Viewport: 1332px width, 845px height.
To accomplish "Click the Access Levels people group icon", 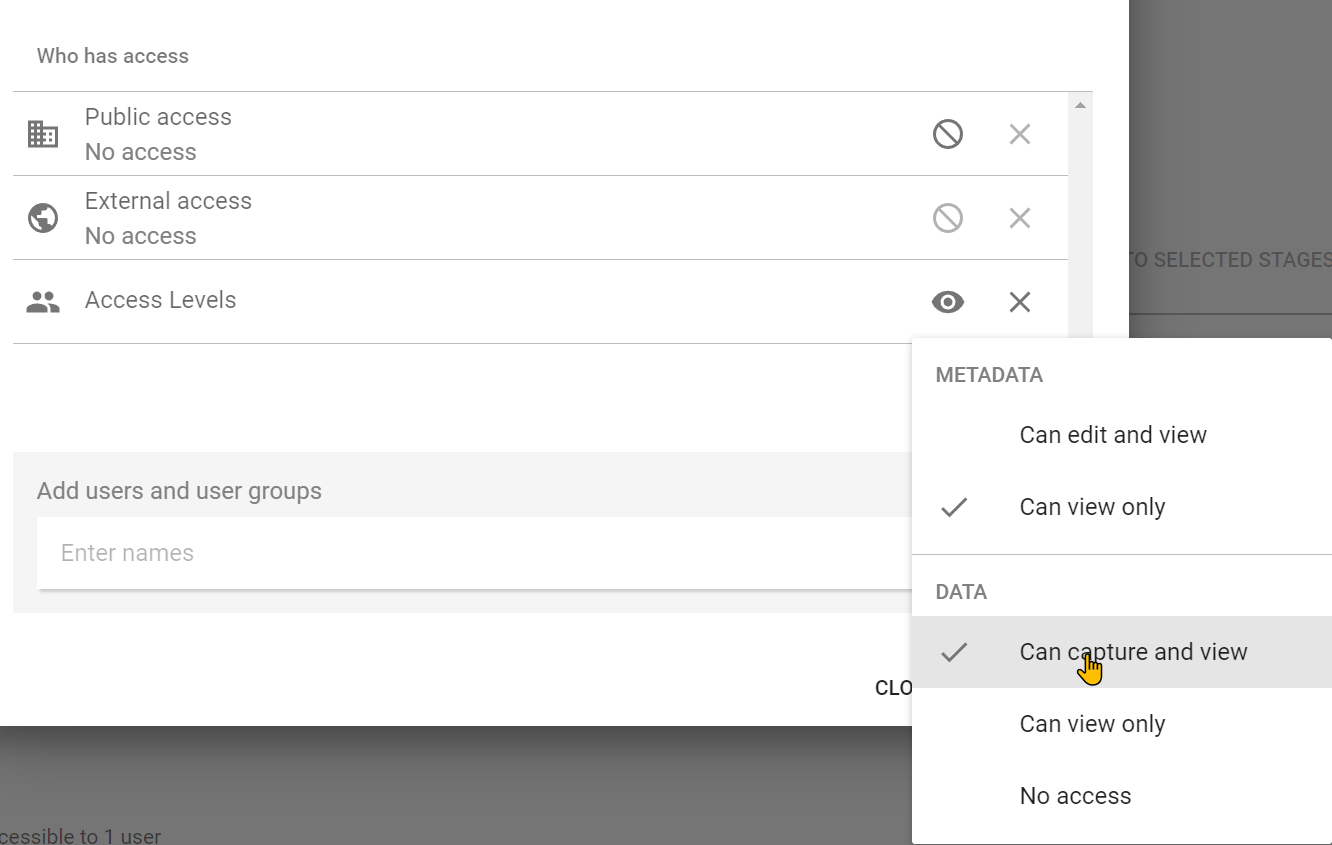I will coord(43,302).
